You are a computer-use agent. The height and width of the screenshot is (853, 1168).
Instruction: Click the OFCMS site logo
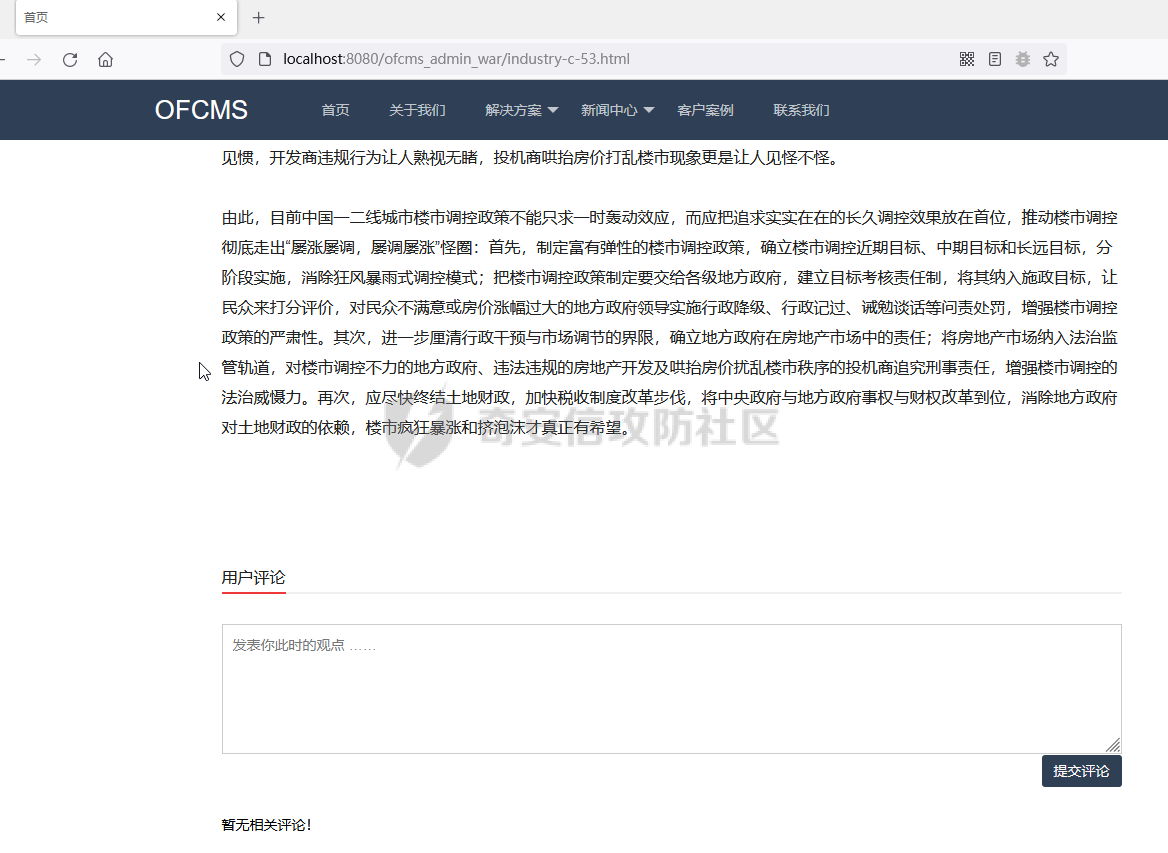[201, 110]
